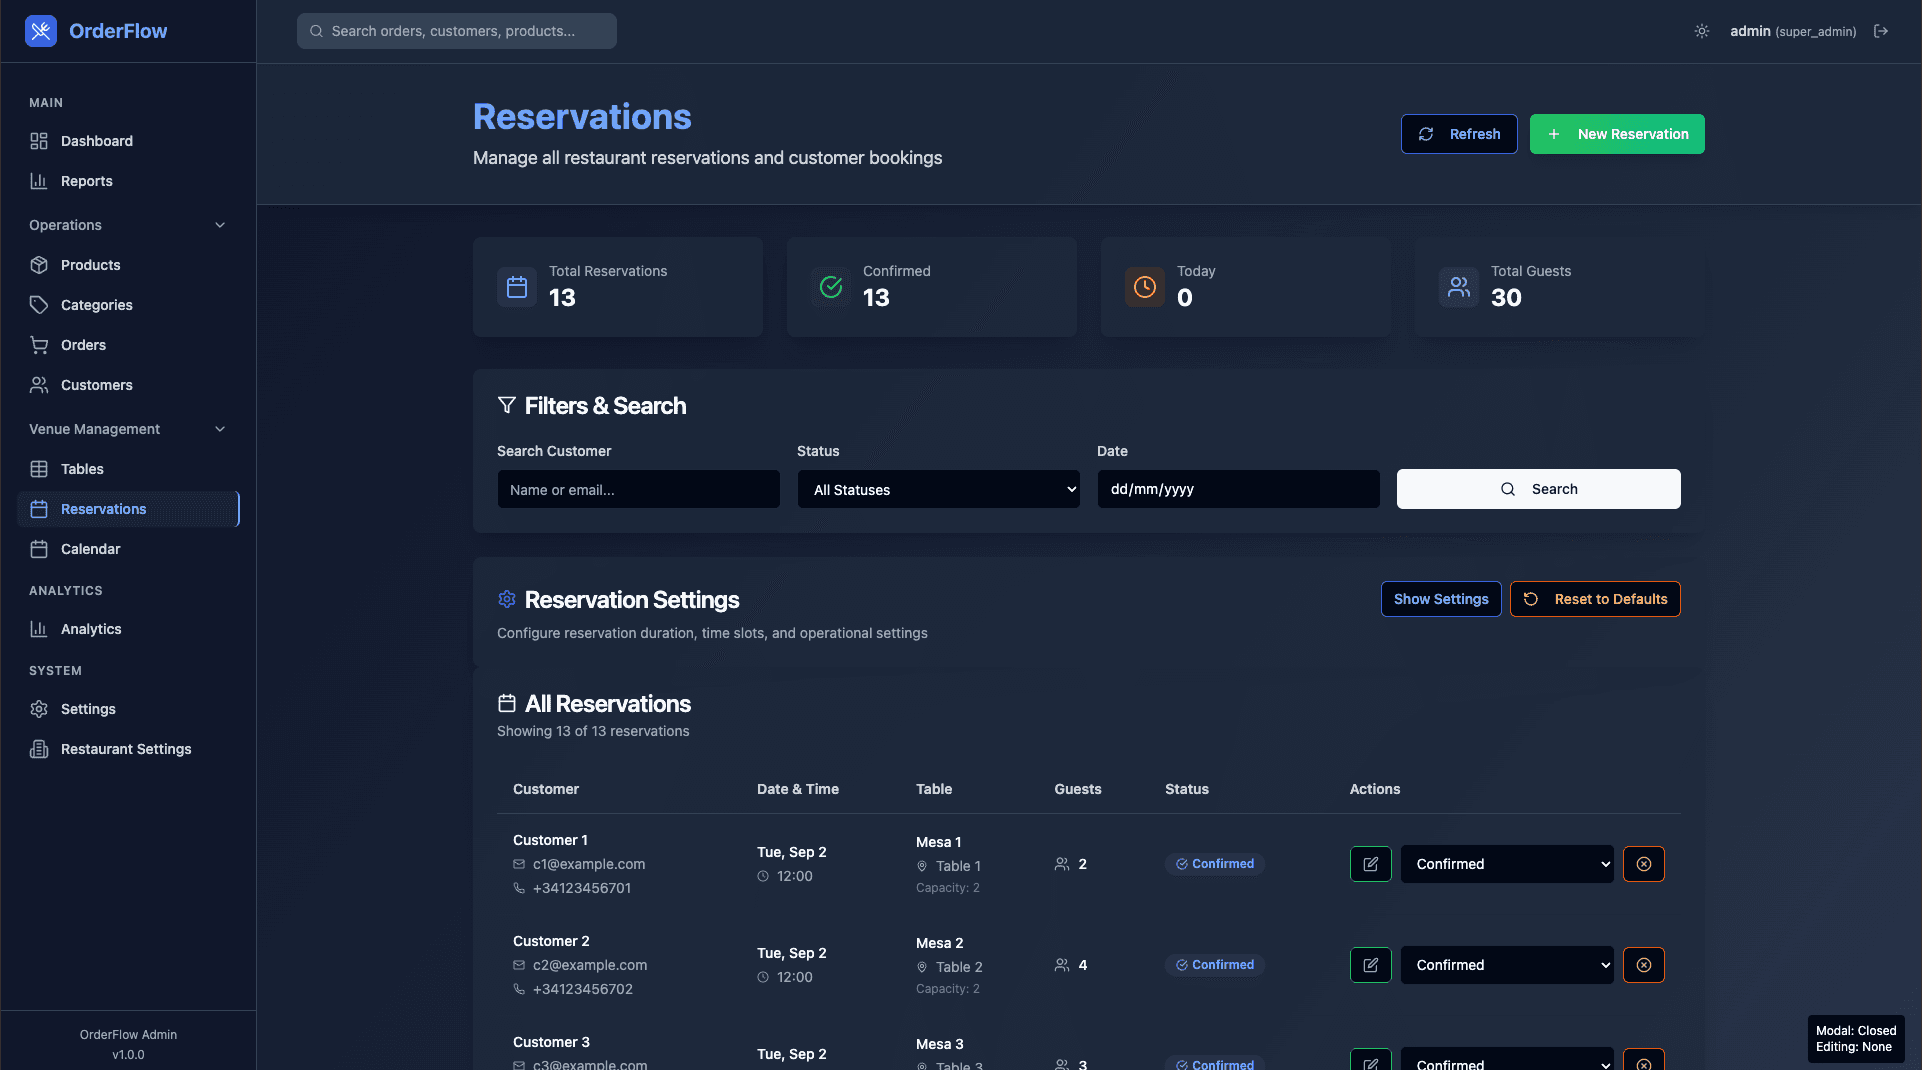This screenshot has width=1922, height=1070.
Task: Cancel Customer 2's reservation with the red X
Action: 1644,965
